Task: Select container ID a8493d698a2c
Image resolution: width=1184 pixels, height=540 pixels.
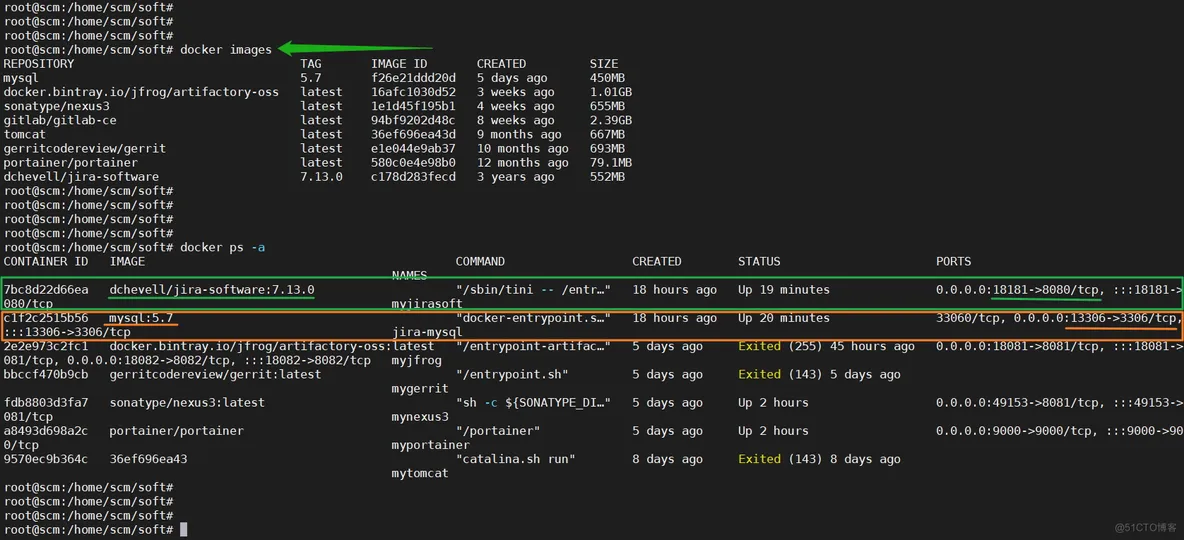Action: 45,430
